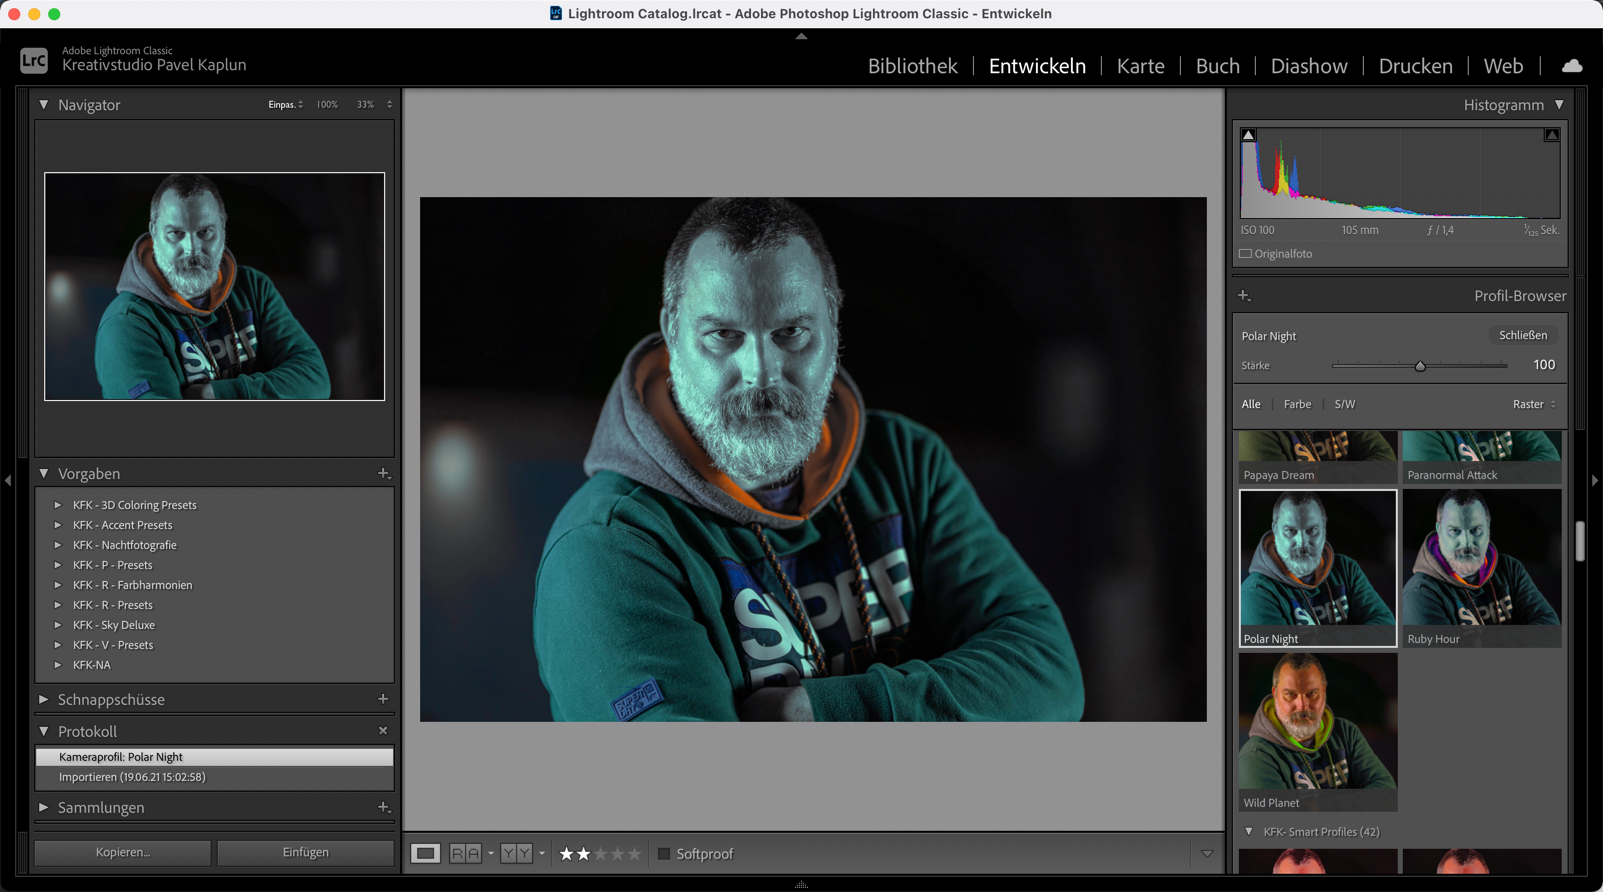Select the Y|Y before/after view icon
1603x892 pixels.
(516, 853)
